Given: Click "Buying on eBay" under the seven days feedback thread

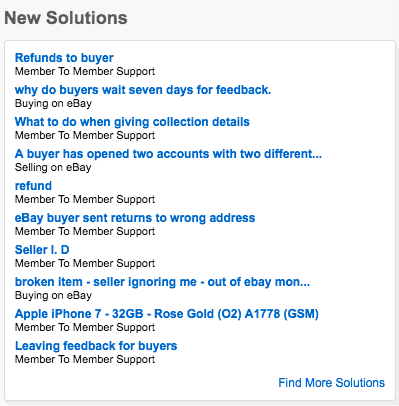Looking at the screenshot, I should coord(53,103).
